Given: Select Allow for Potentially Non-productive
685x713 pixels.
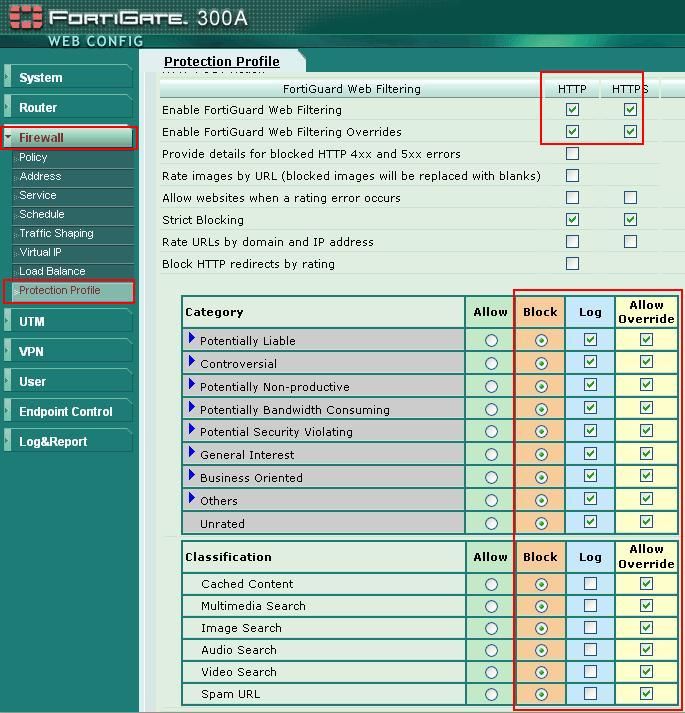Looking at the screenshot, I should point(491,387).
